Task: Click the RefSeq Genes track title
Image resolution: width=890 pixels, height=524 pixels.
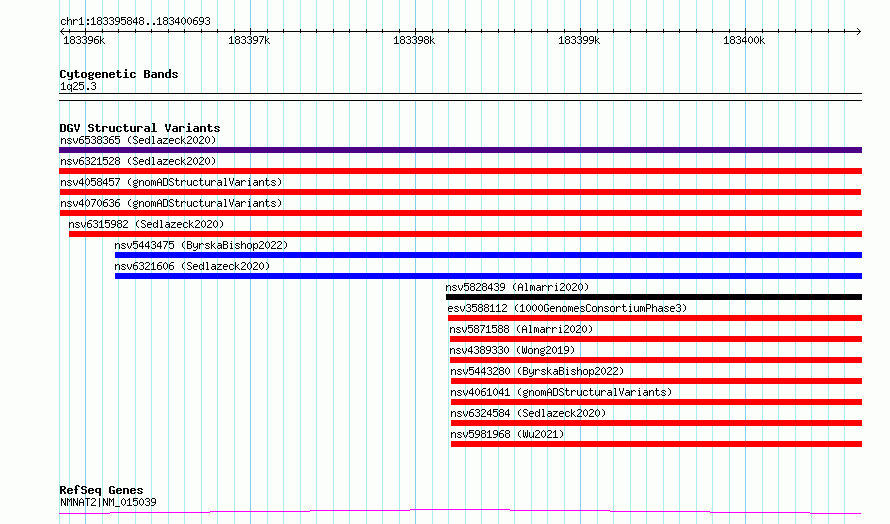Action: click(101, 490)
